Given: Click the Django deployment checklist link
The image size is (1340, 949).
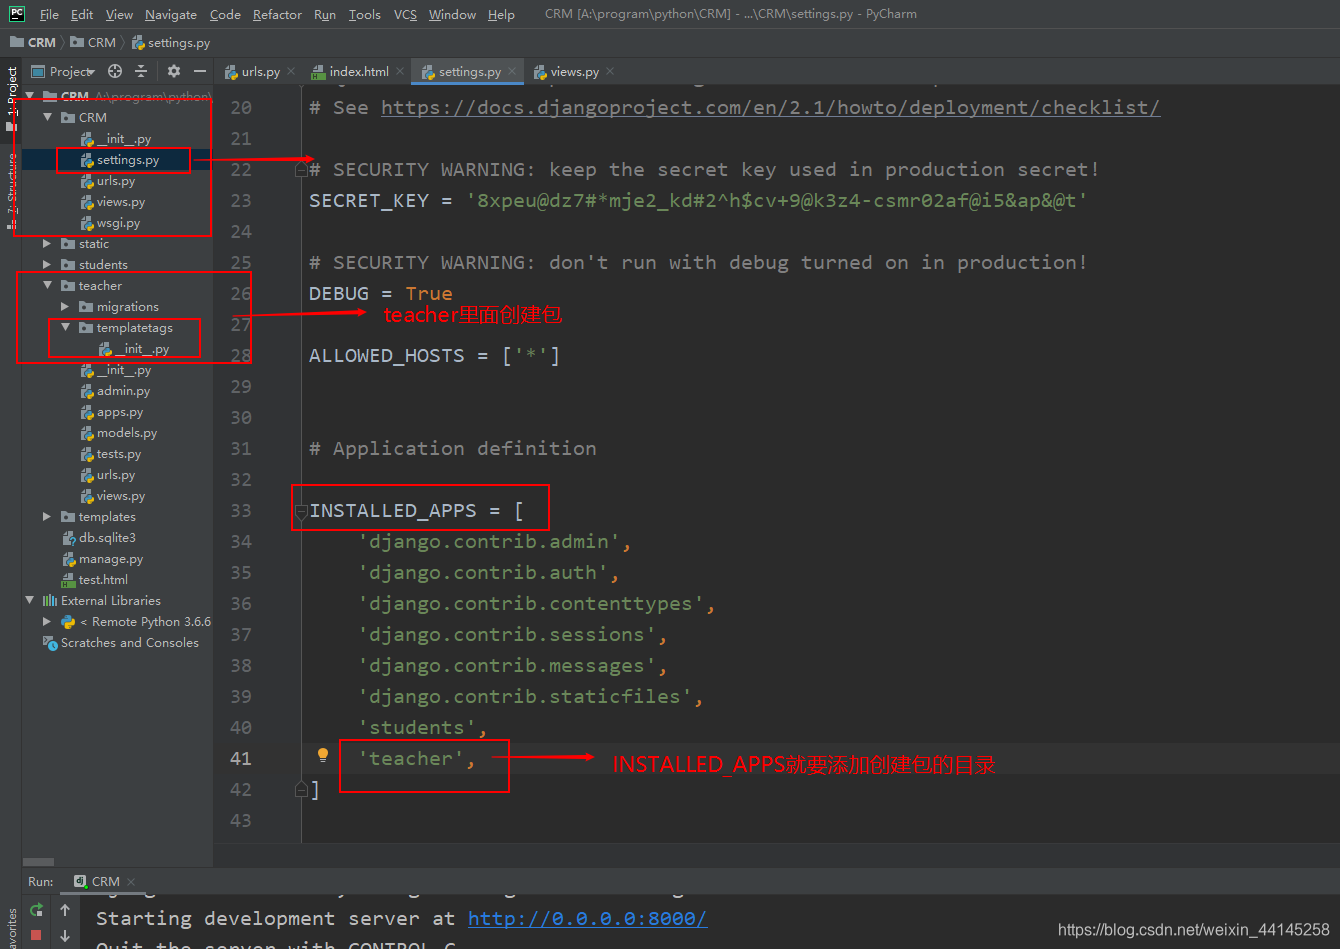Looking at the screenshot, I should click(770, 108).
